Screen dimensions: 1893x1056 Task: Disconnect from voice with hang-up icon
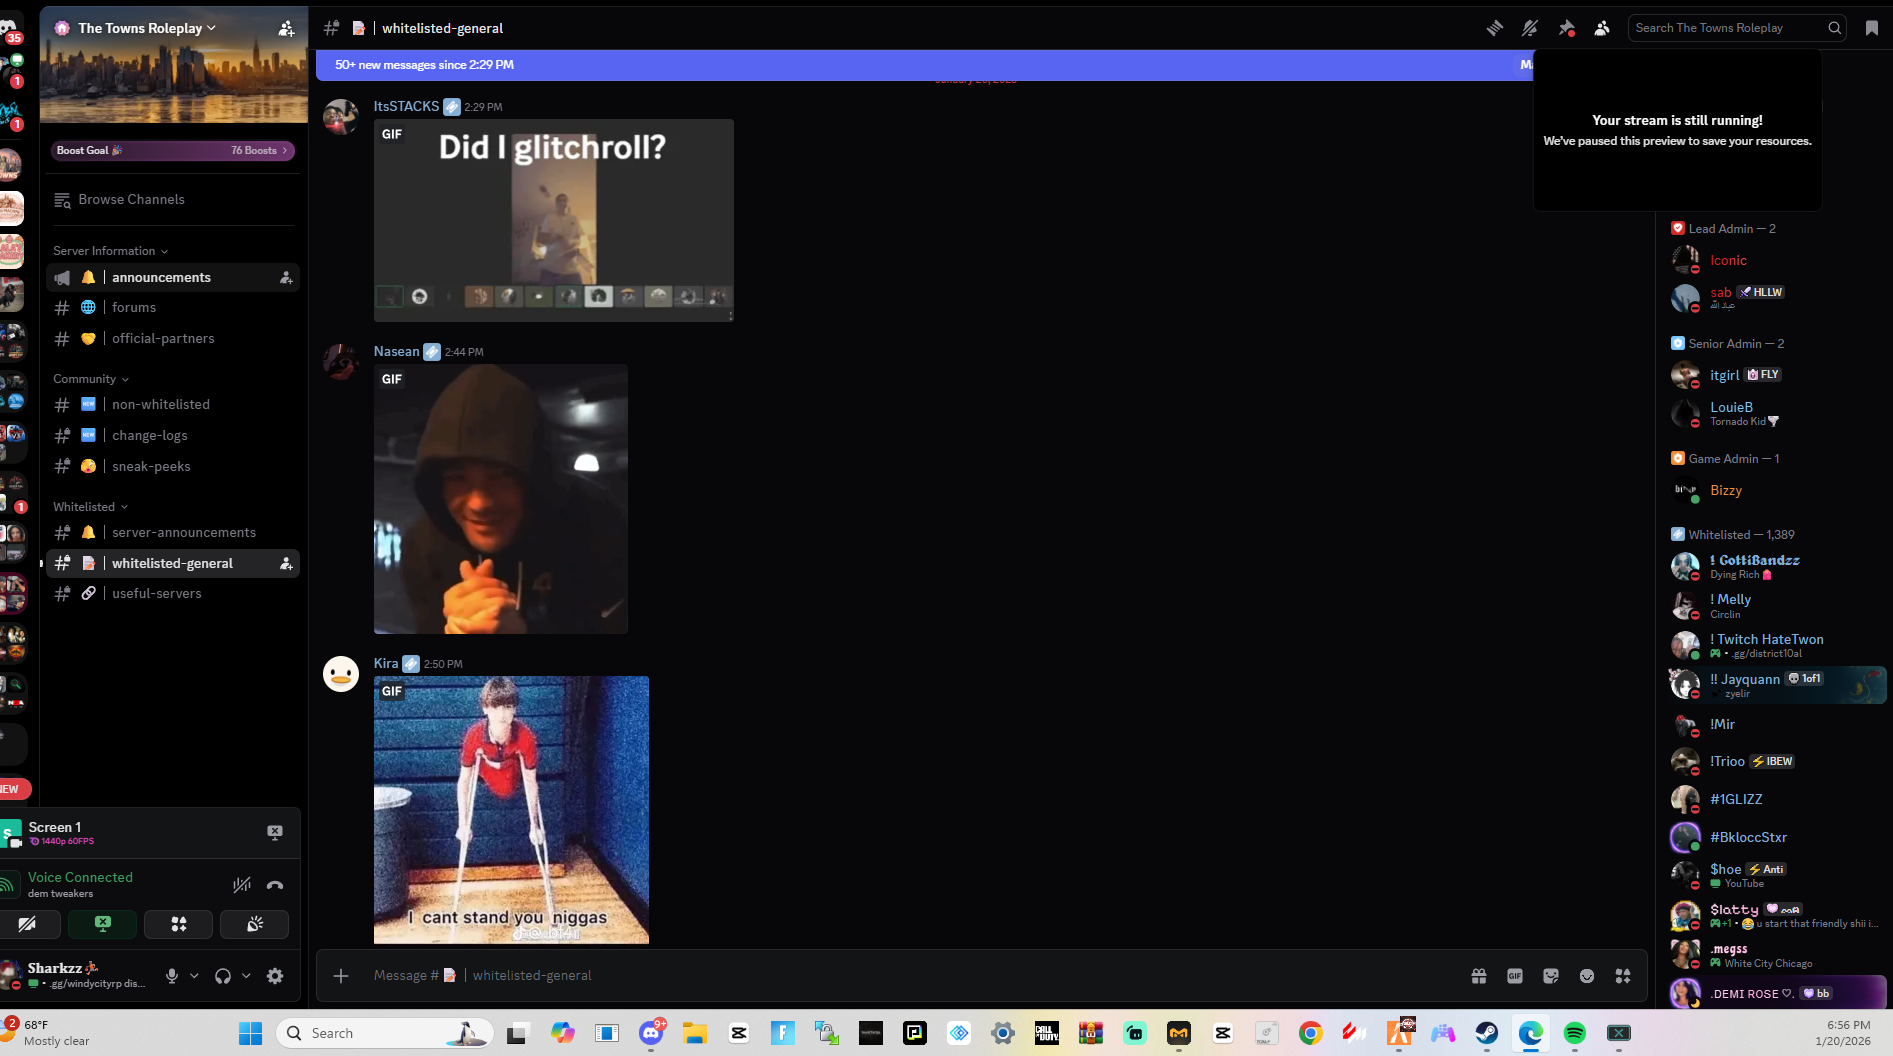(x=275, y=885)
